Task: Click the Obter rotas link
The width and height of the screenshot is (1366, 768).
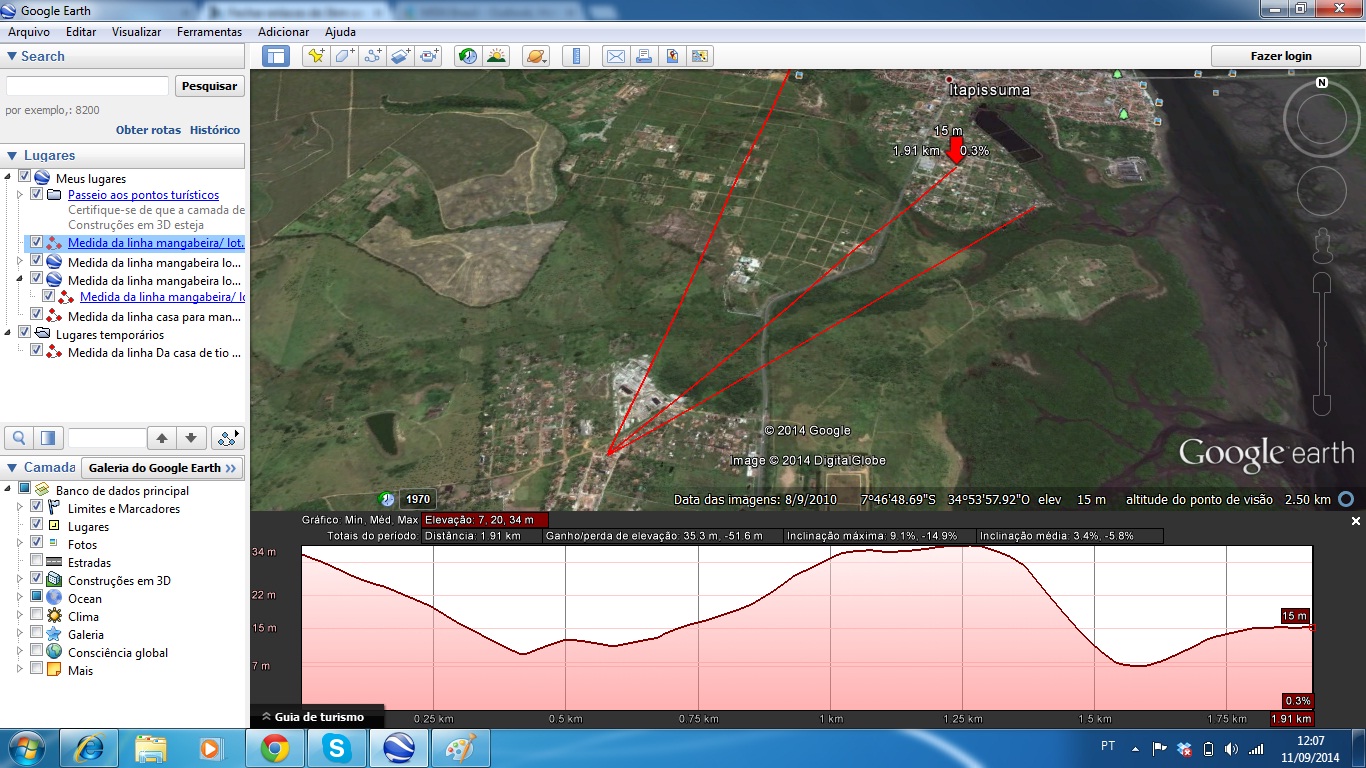Action: [x=148, y=130]
